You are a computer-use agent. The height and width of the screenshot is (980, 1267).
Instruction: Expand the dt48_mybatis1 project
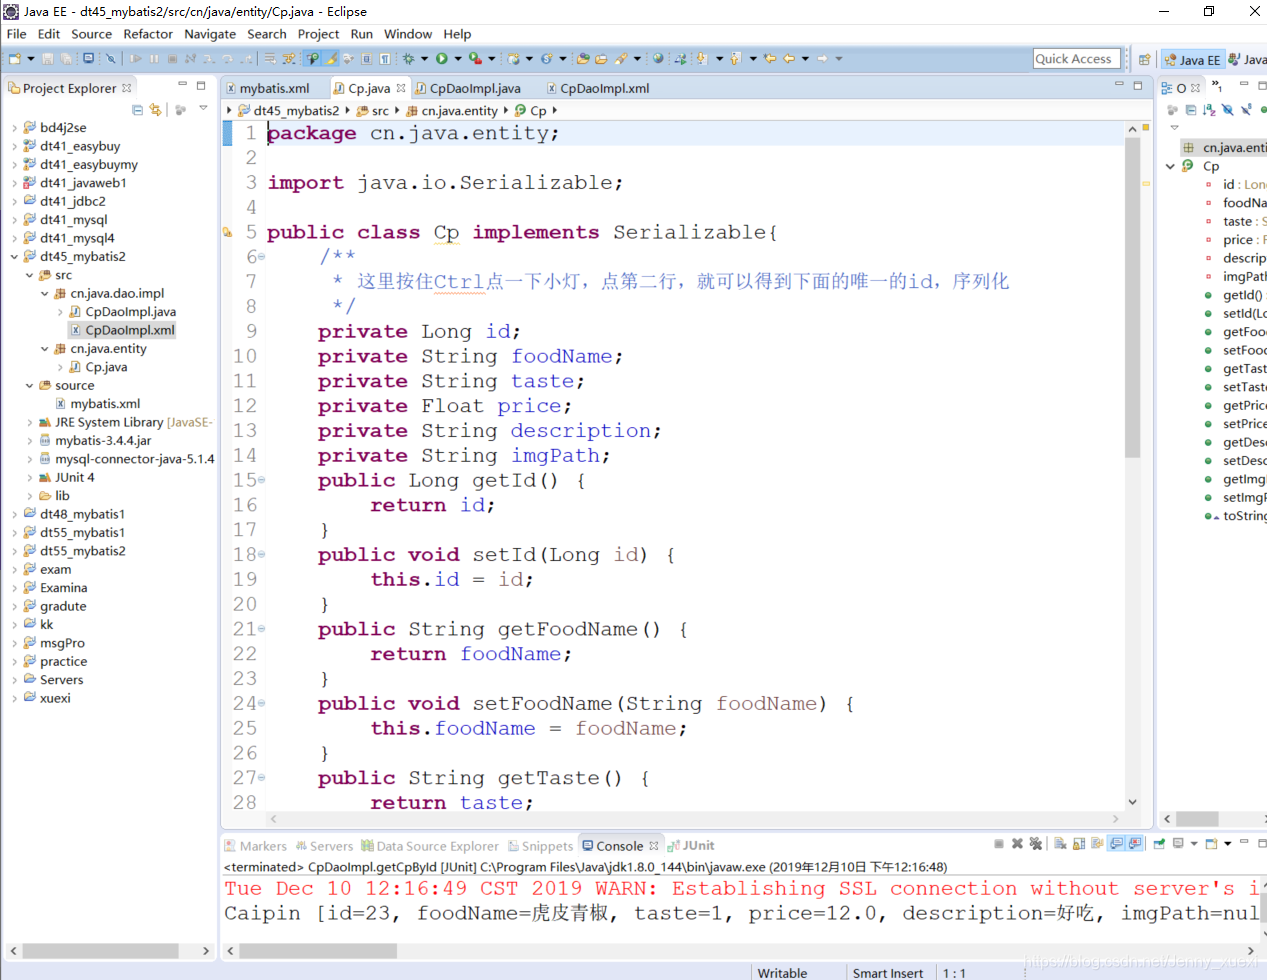point(14,514)
